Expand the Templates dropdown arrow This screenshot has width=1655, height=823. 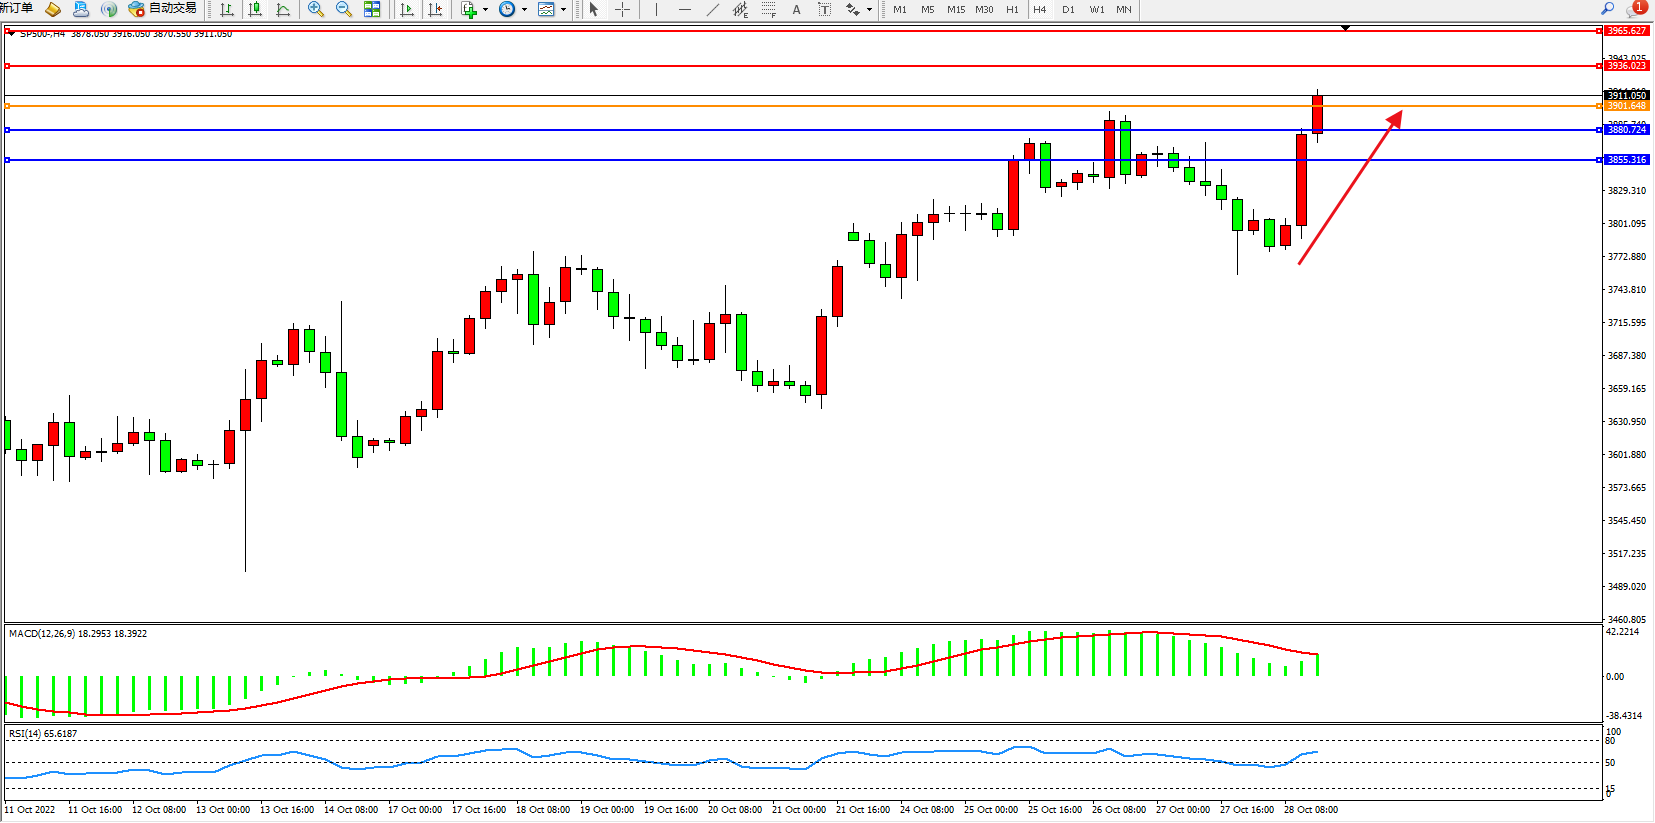tap(563, 9)
